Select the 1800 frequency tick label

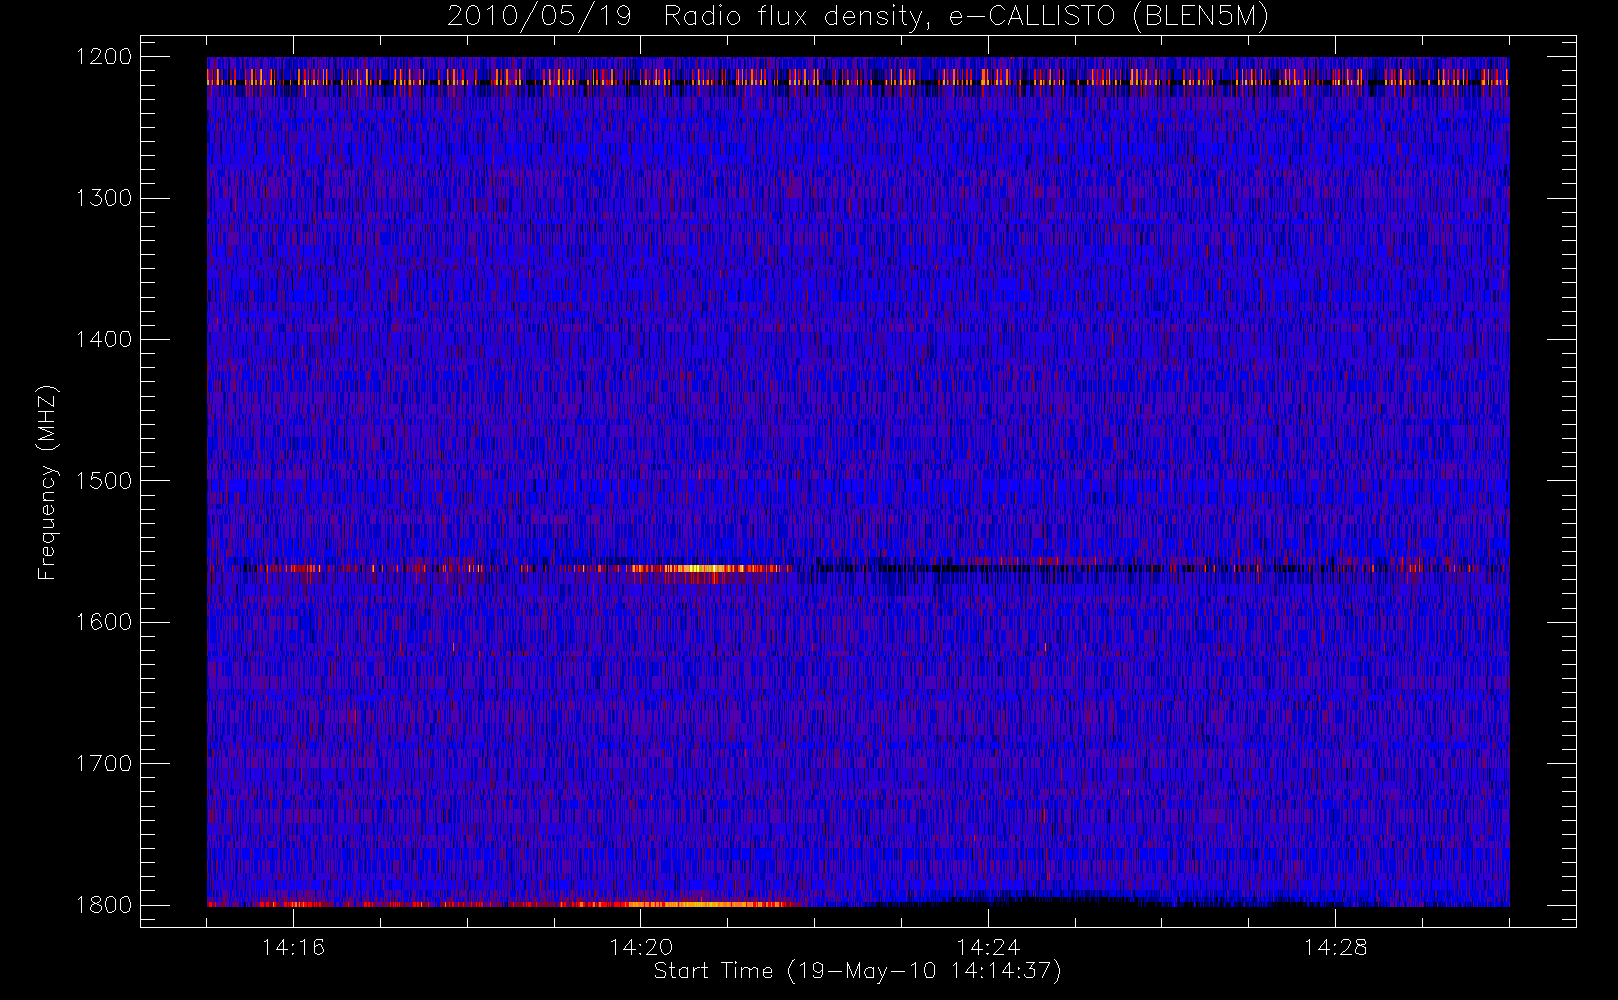point(105,905)
